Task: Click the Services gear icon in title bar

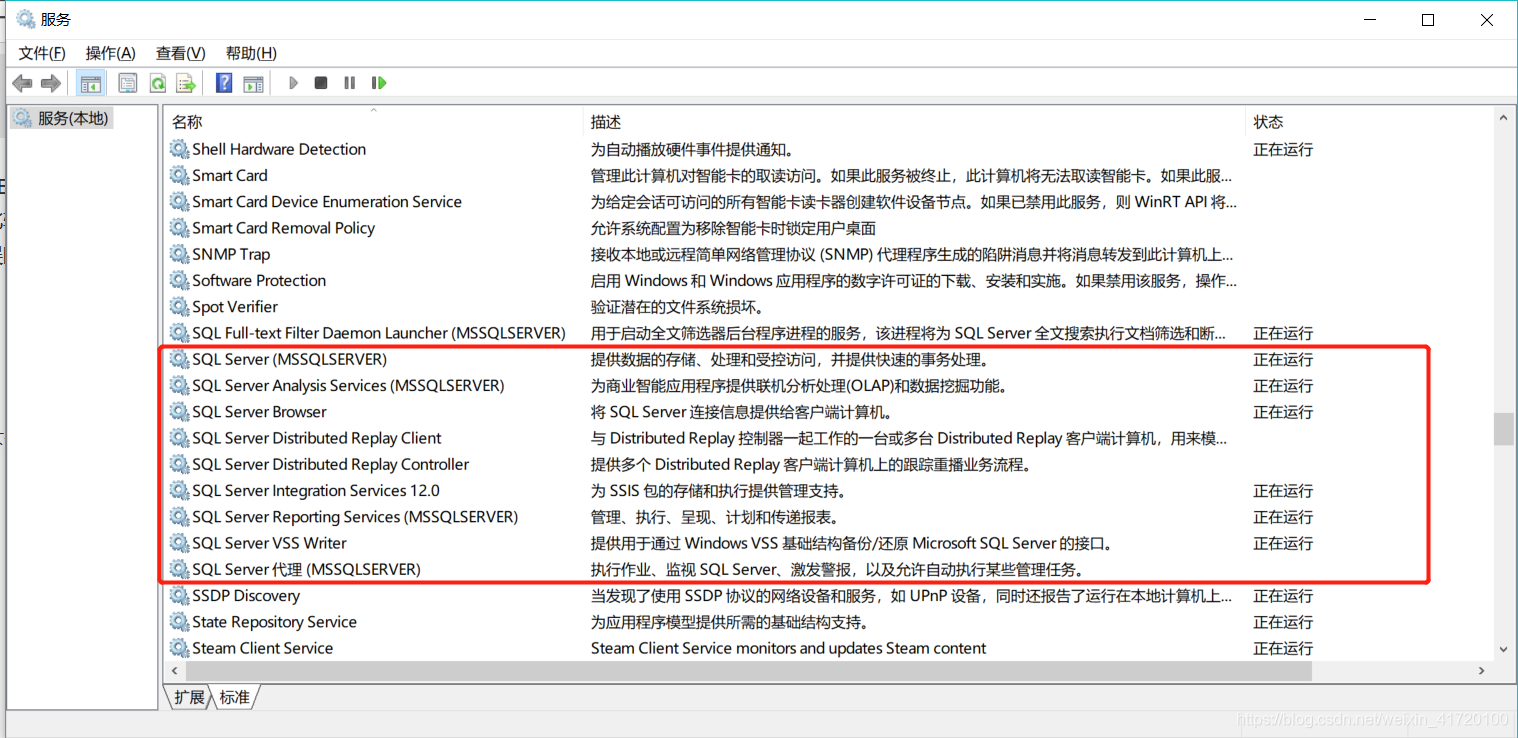Action: point(26,19)
